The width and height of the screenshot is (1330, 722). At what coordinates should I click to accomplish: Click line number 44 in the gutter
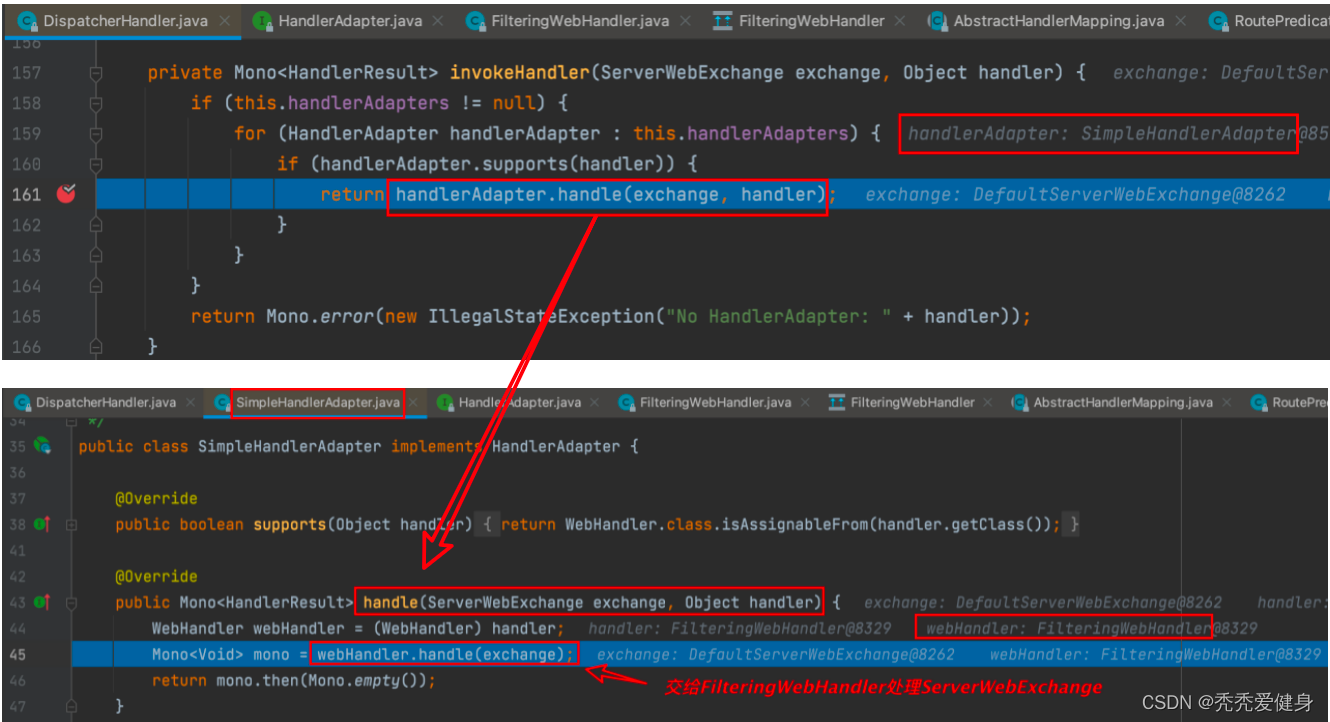click(19, 628)
